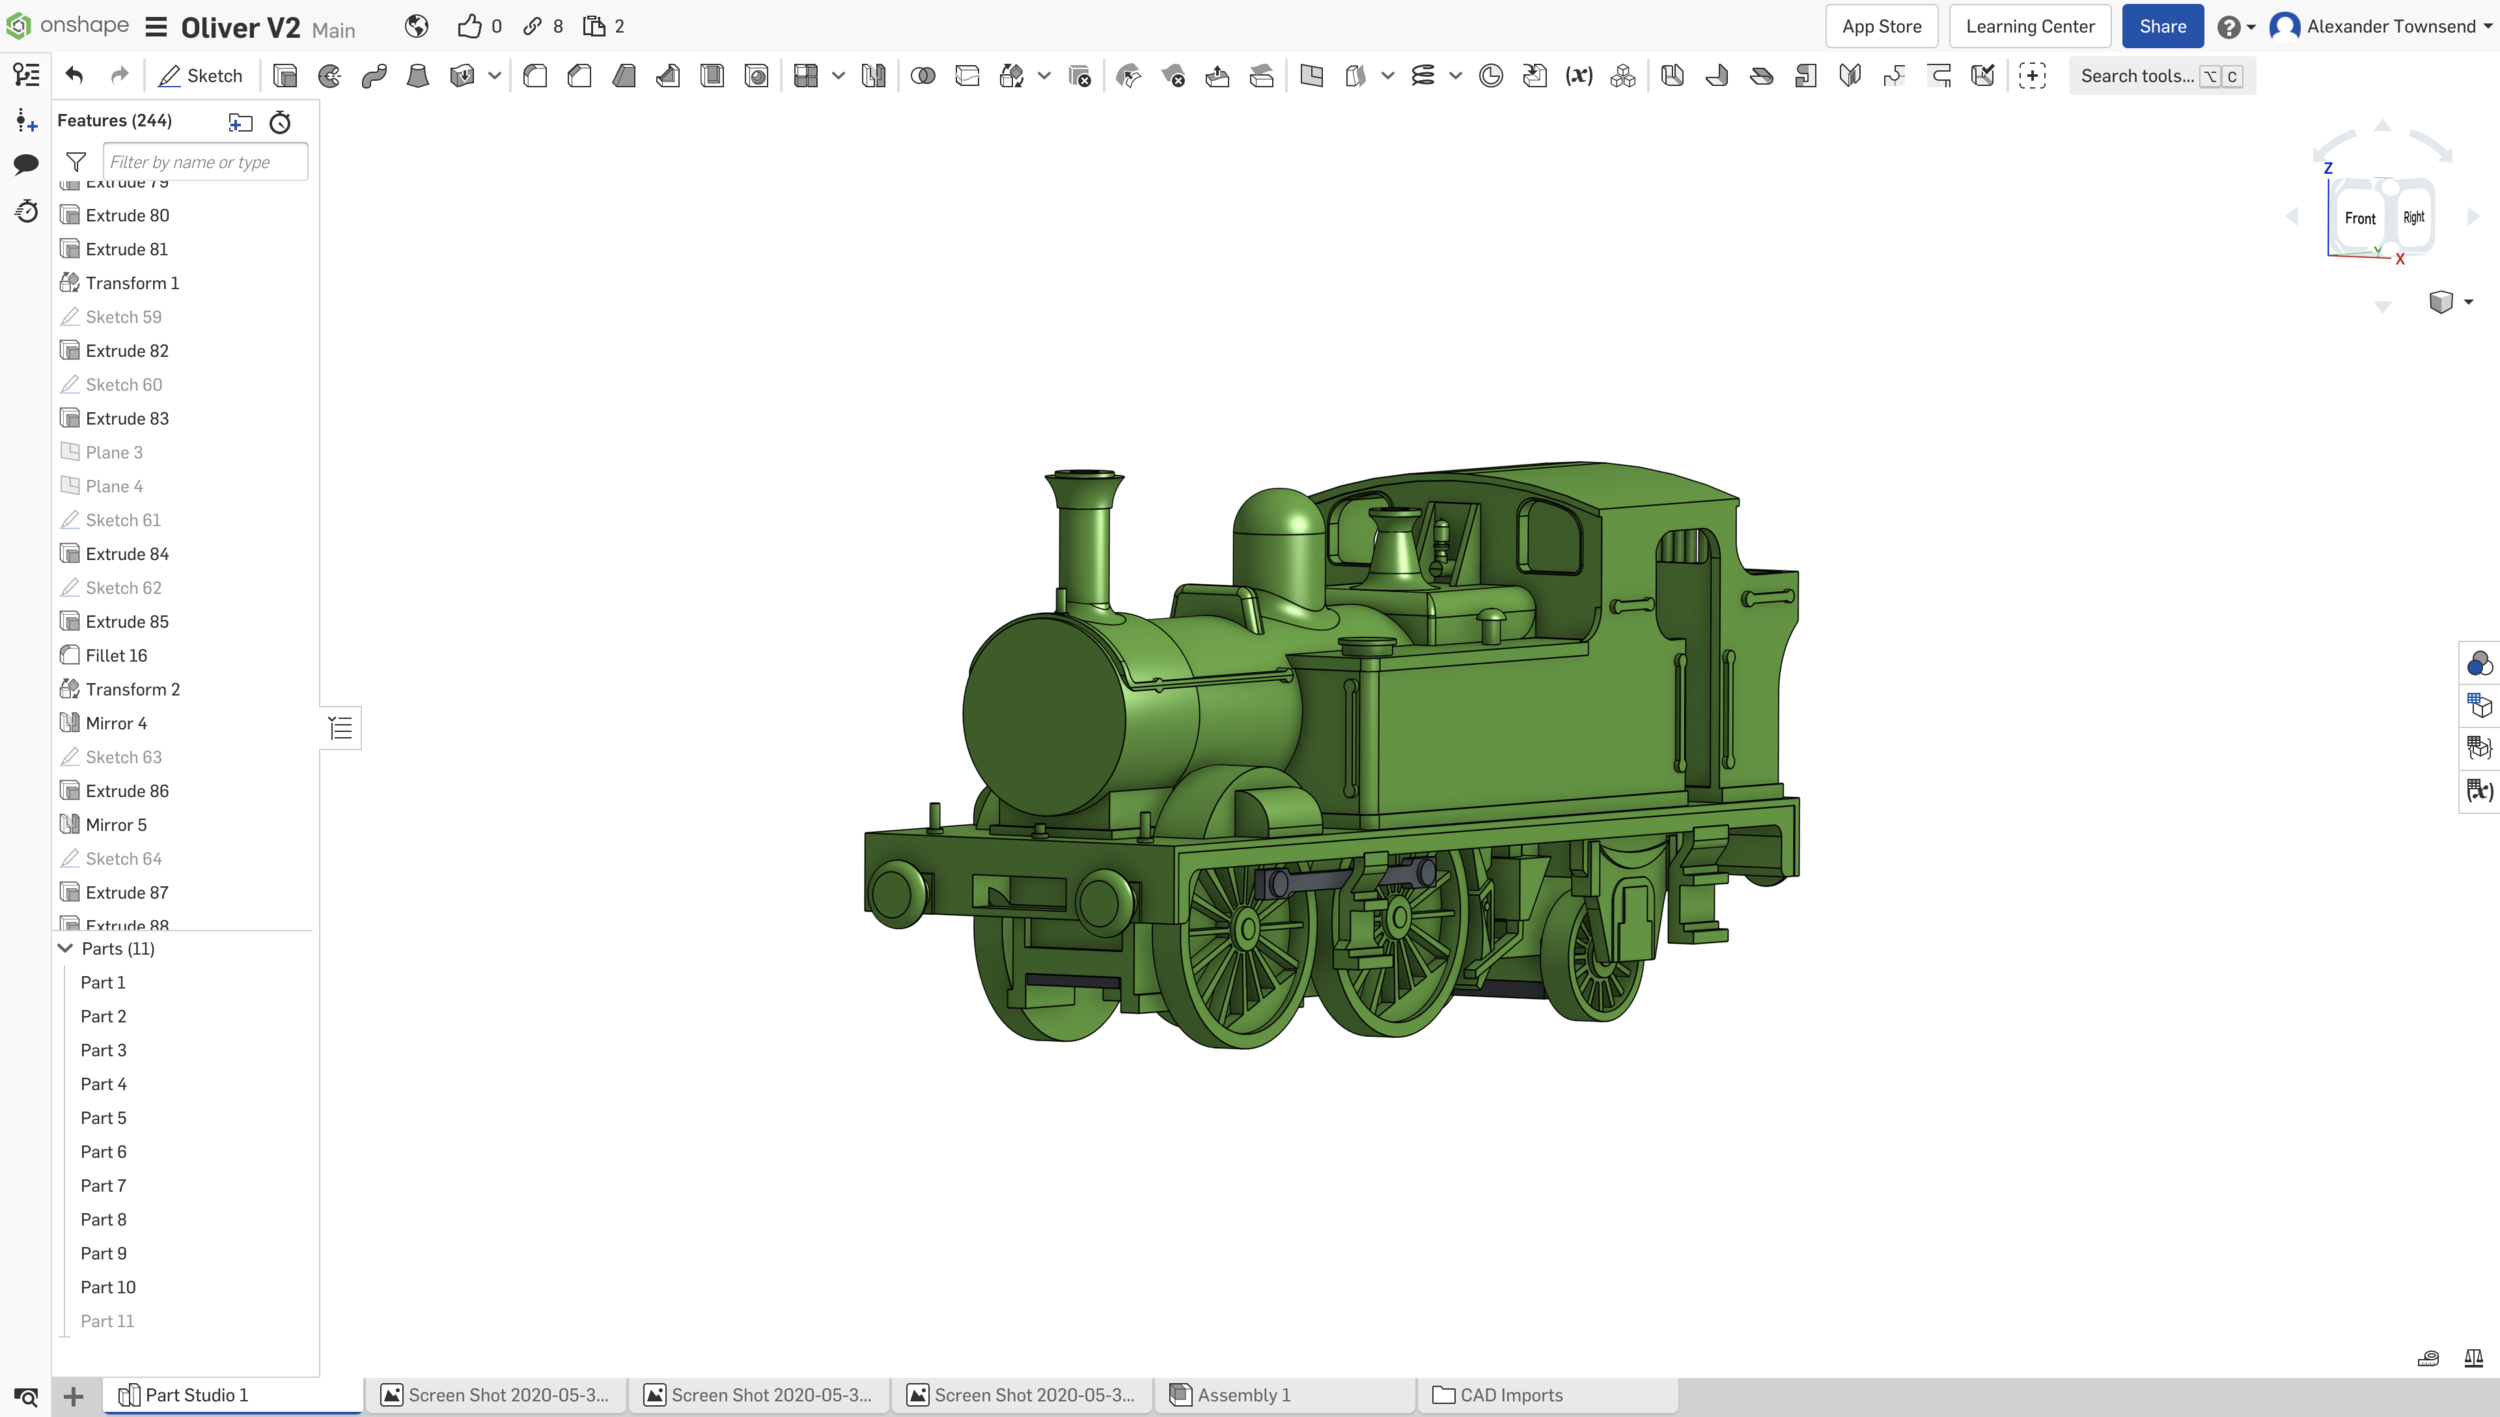Select the Loft tool
The height and width of the screenshot is (1417, 2500).
tap(418, 76)
